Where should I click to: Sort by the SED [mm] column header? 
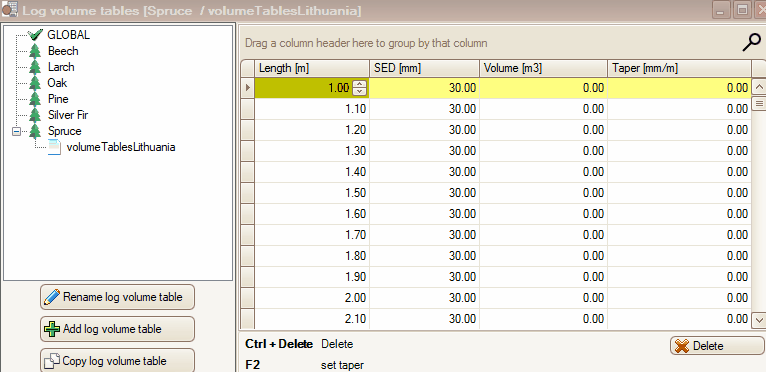click(424, 68)
